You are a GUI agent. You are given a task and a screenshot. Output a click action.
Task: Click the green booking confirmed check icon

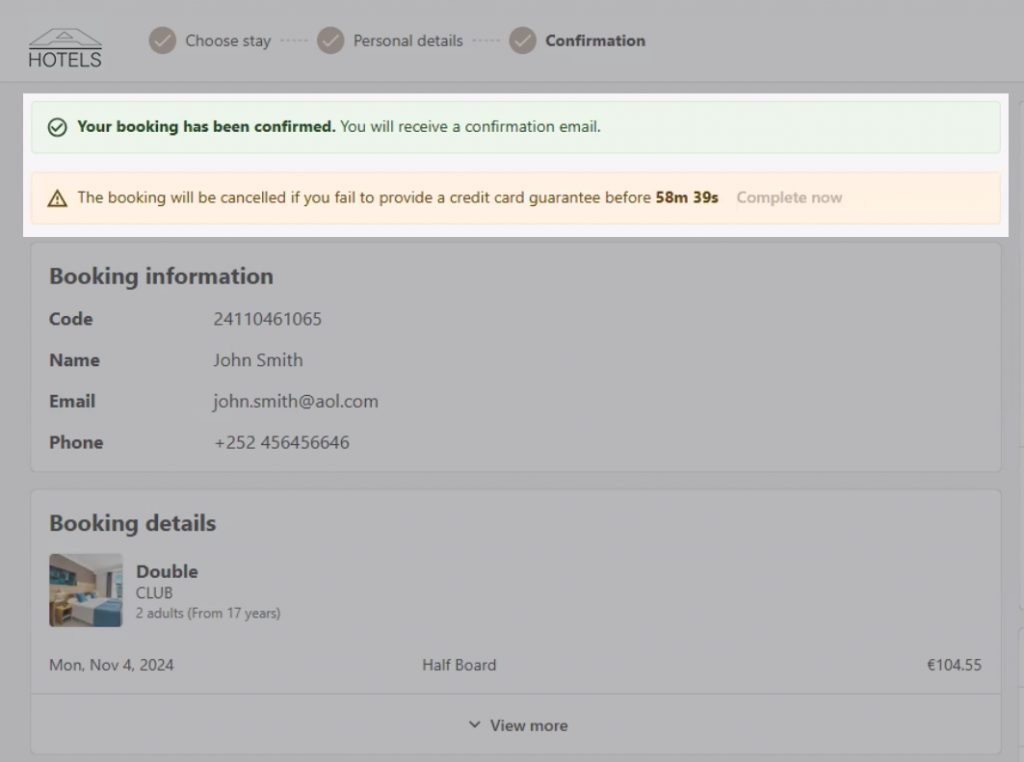58,127
